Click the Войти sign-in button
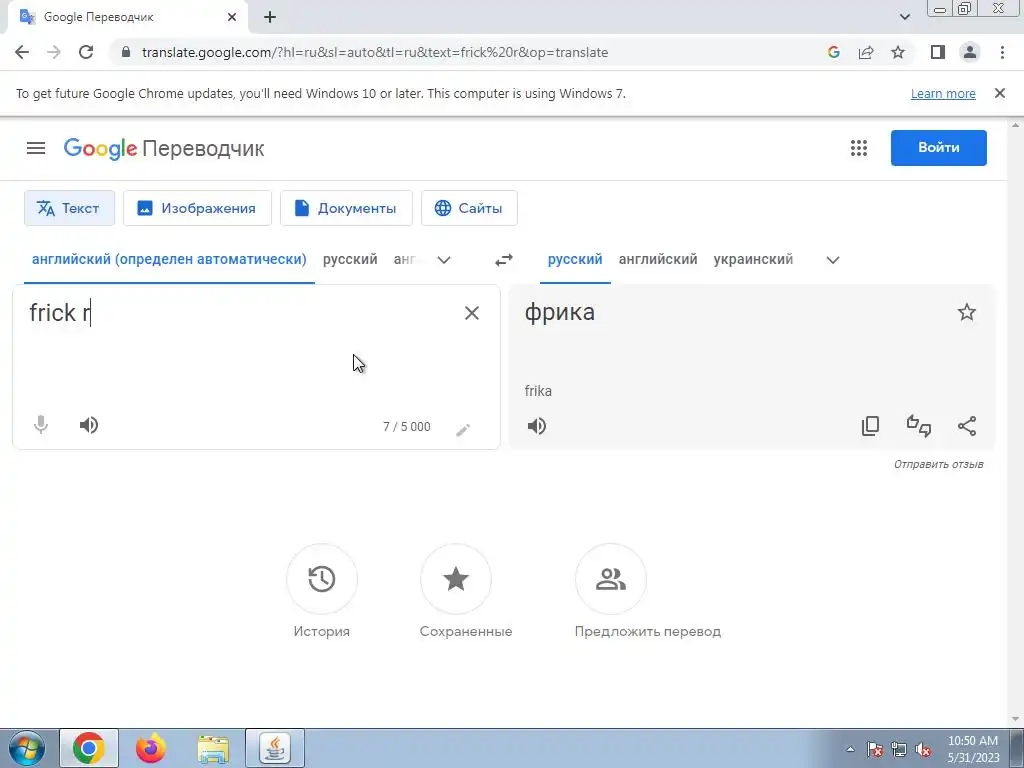 [938, 148]
